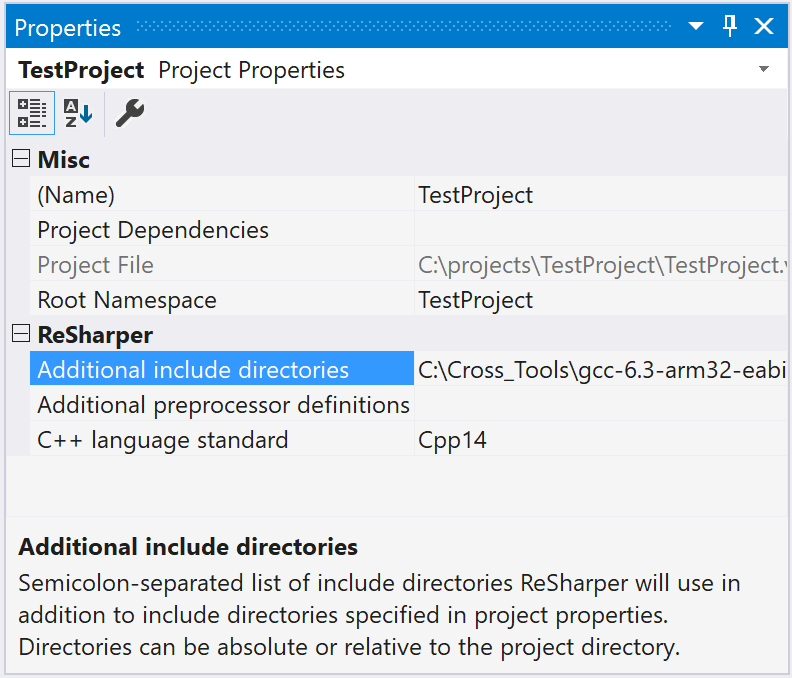Open window position dropdown arrow in title bar
The height and width of the screenshot is (678, 792).
(x=699, y=27)
